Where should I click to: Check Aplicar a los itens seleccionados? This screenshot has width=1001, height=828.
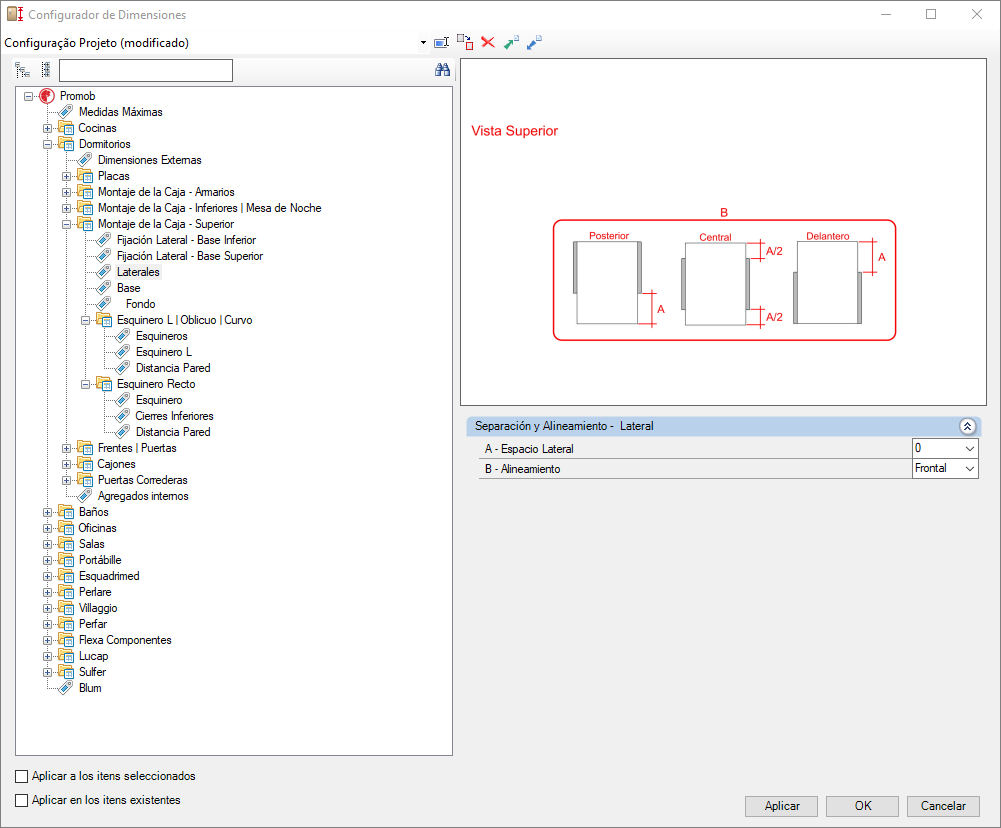22,776
